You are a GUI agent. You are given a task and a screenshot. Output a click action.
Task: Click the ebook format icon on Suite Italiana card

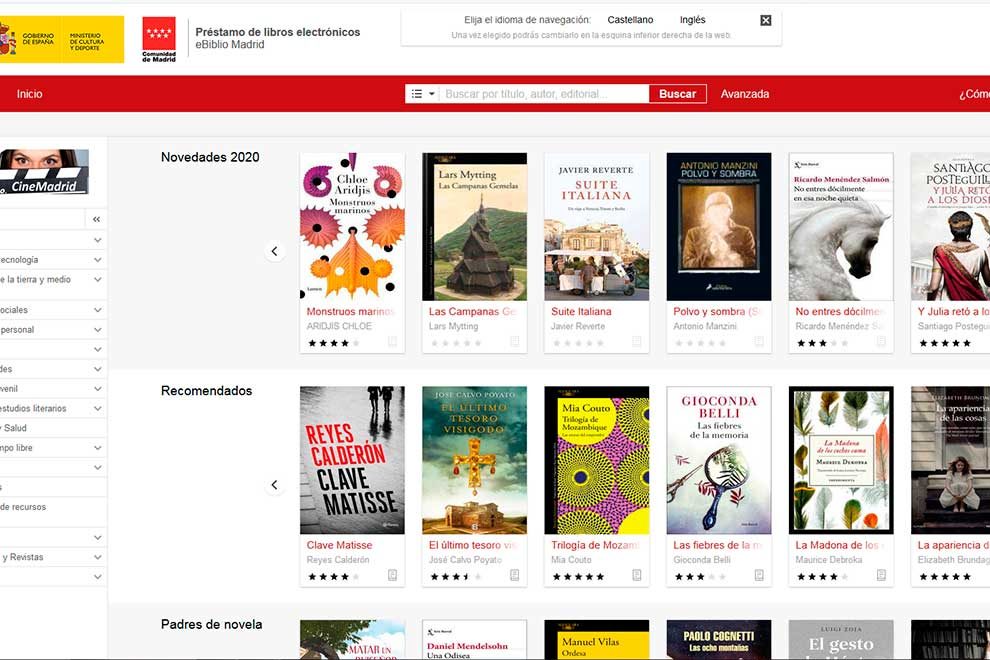tap(636, 342)
